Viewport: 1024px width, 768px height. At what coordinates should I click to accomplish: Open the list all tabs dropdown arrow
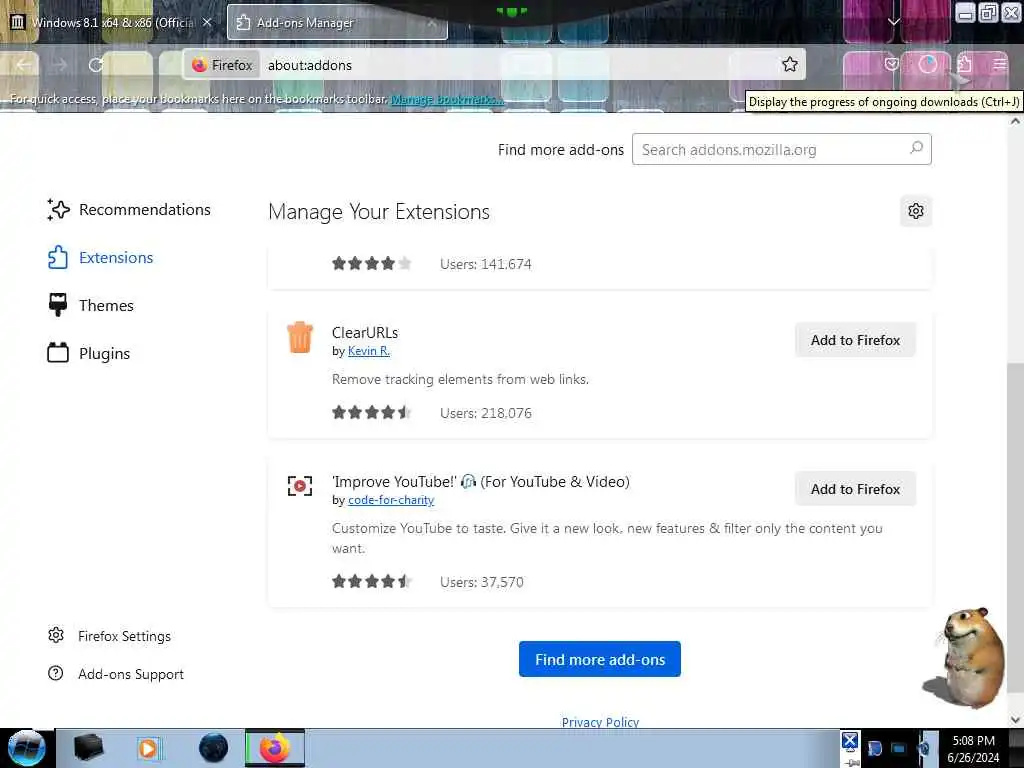coord(893,22)
